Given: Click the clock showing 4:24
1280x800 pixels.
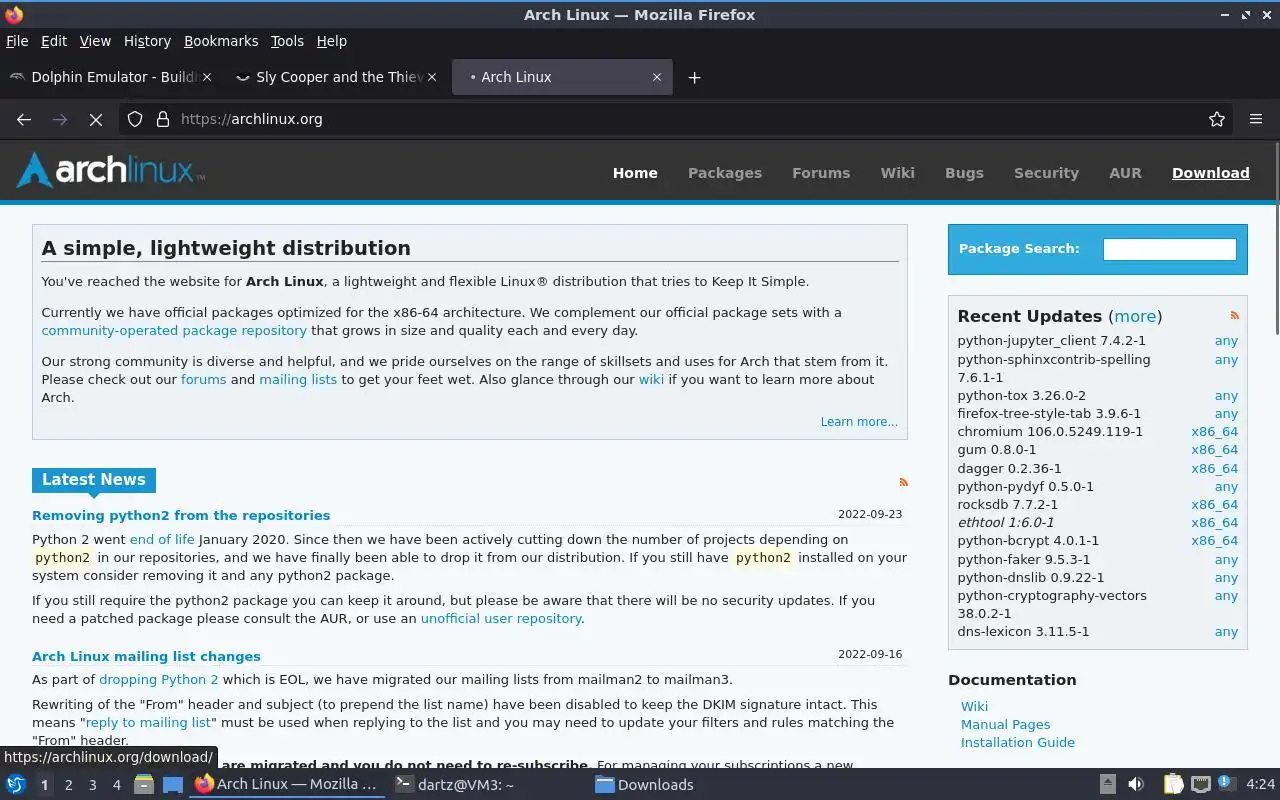Looking at the screenshot, I should 1261,784.
